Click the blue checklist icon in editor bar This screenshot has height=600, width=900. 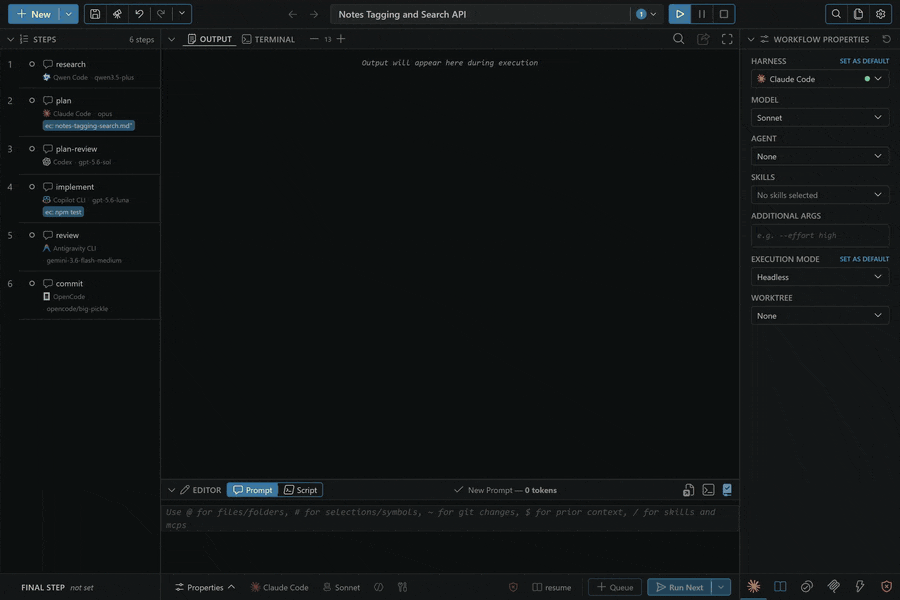[x=727, y=490]
